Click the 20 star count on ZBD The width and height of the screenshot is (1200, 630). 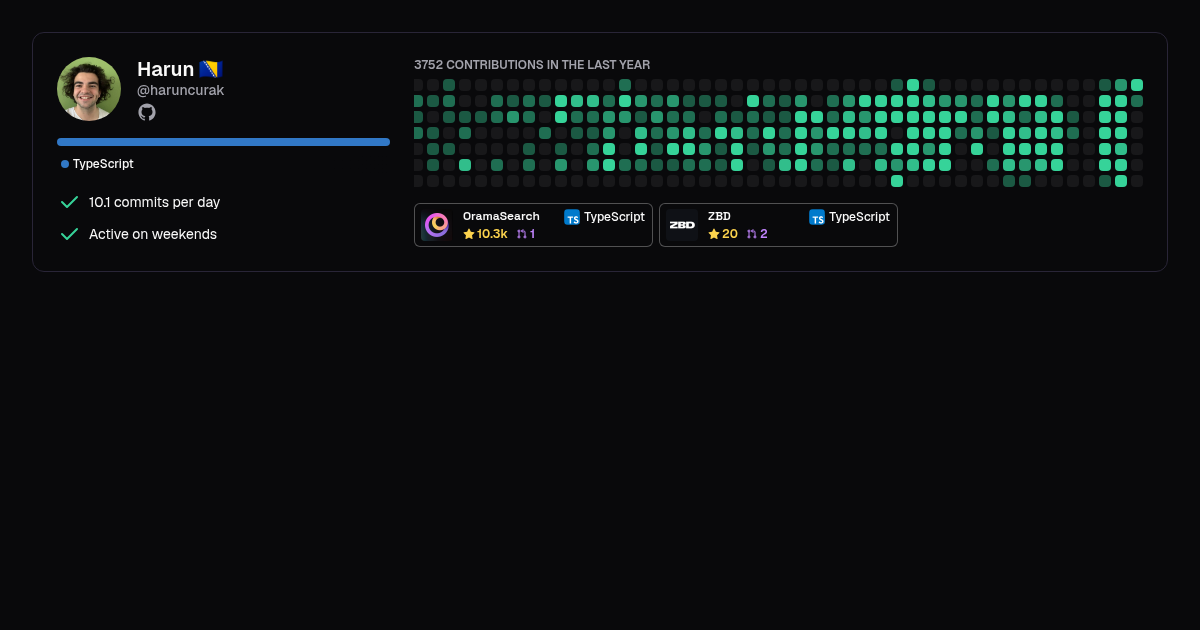[x=730, y=234]
